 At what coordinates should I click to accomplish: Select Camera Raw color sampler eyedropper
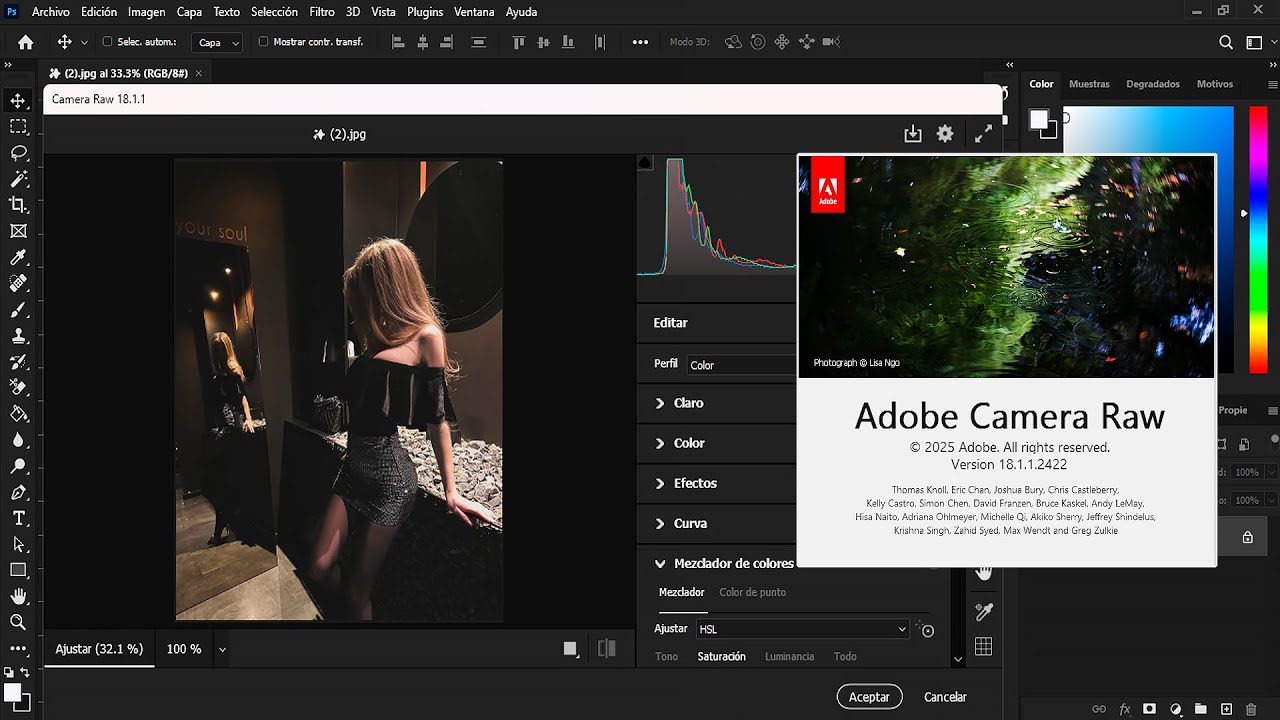[984, 611]
